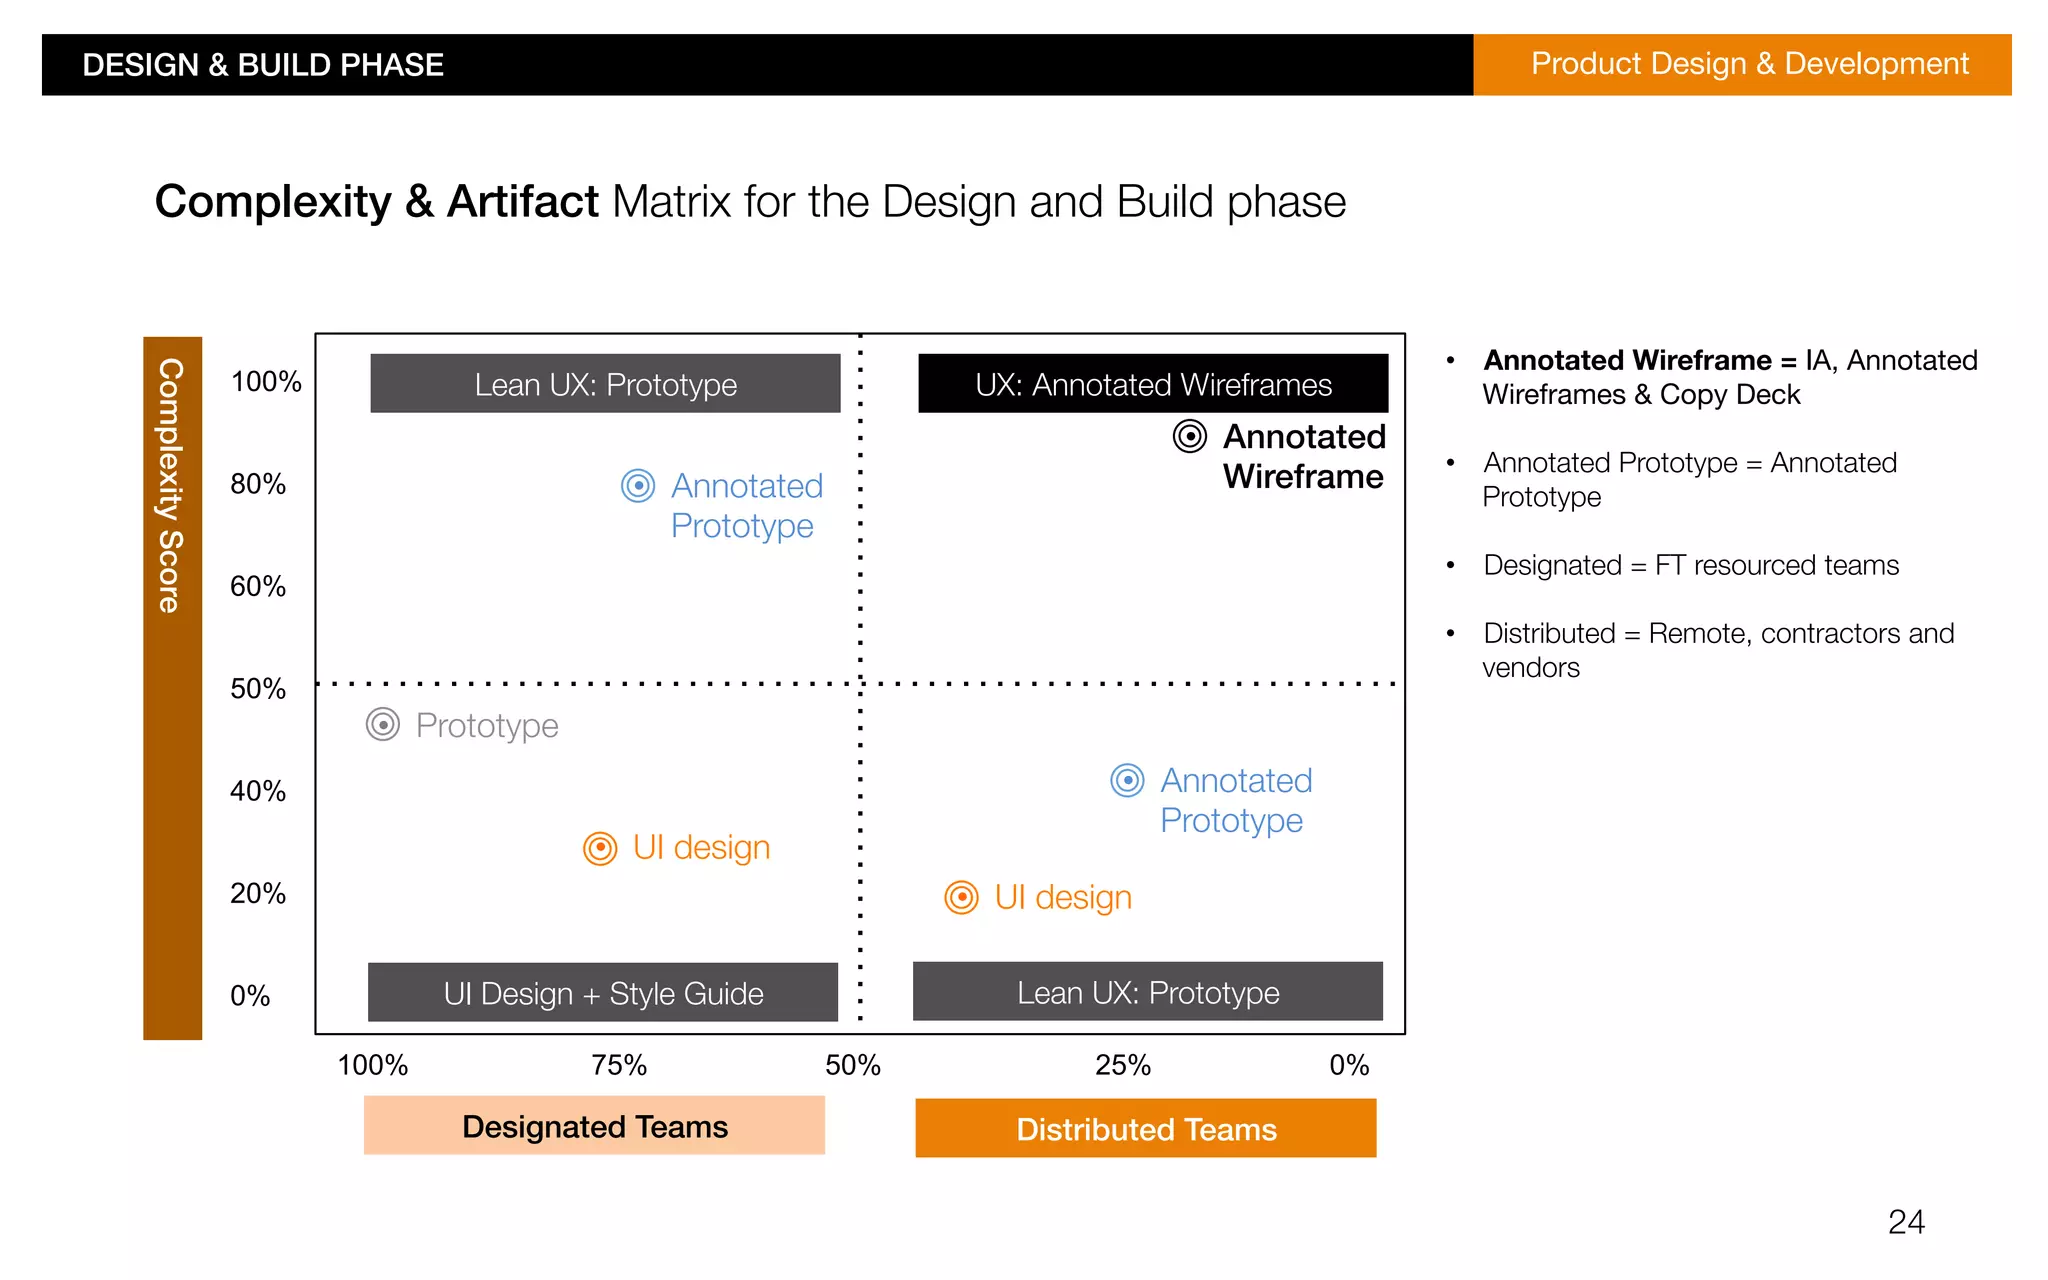Click the black Annotated Wireframe target icon
The width and height of the screenshot is (2048, 1280).
pyautogui.click(x=1190, y=437)
